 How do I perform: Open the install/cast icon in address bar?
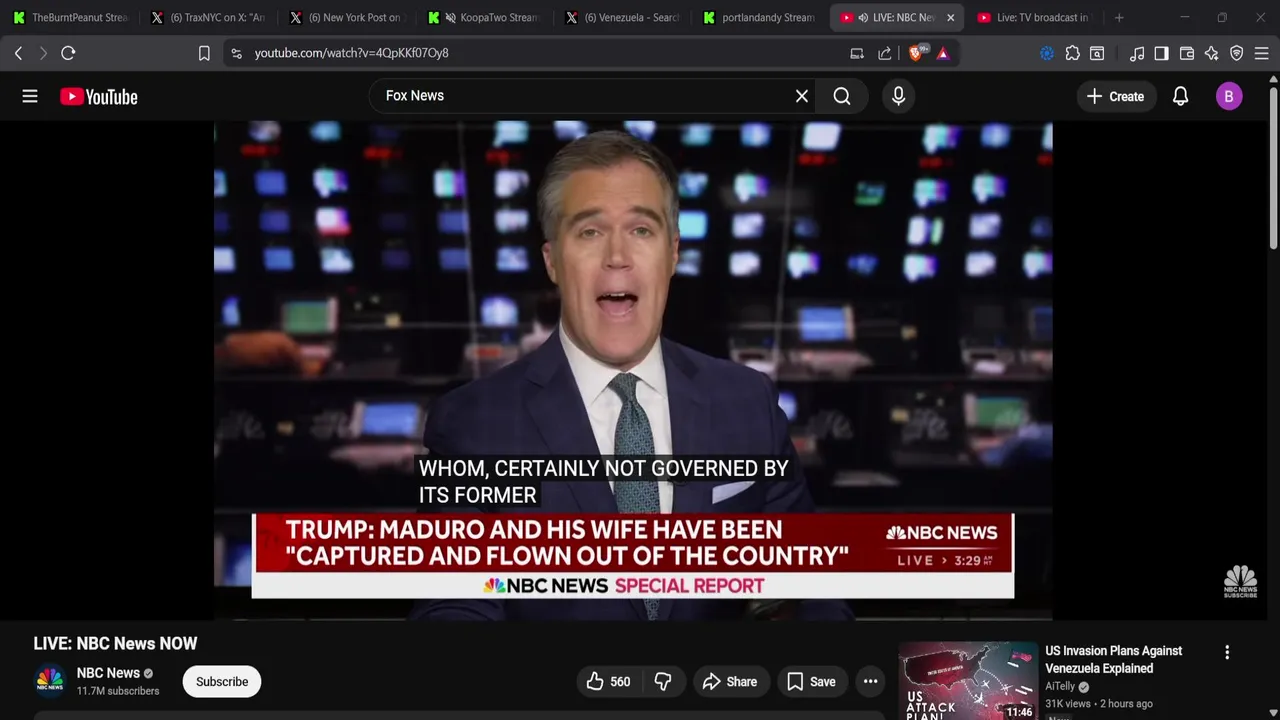(857, 53)
